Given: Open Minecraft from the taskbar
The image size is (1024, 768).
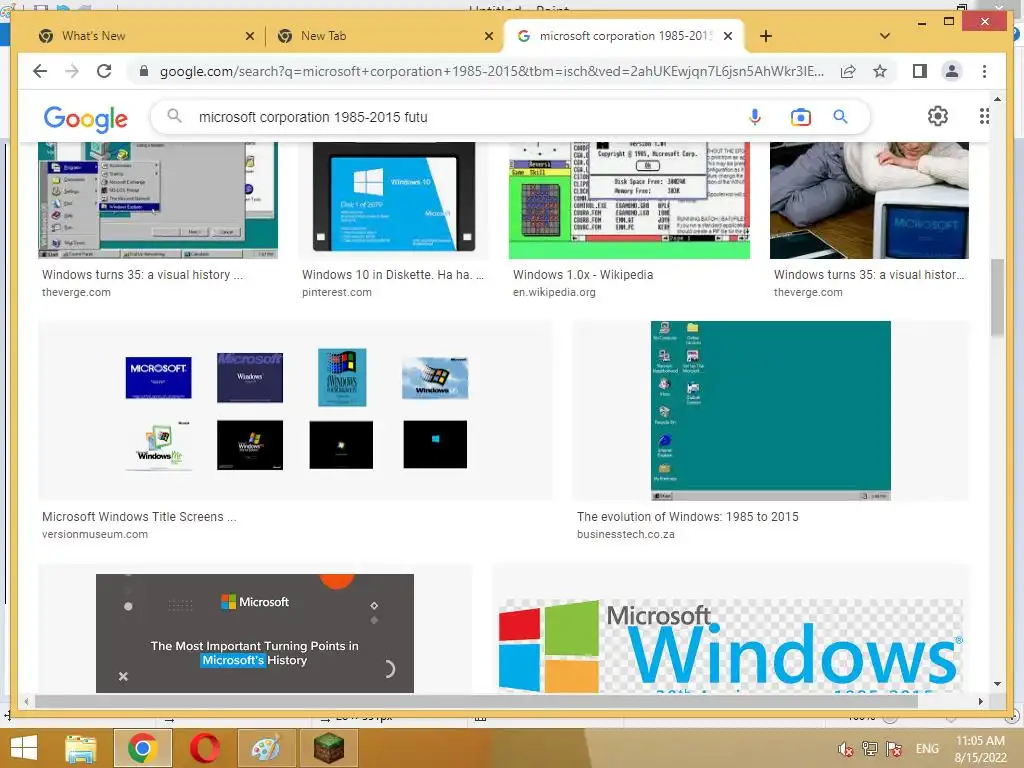Looking at the screenshot, I should coord(328,748).
